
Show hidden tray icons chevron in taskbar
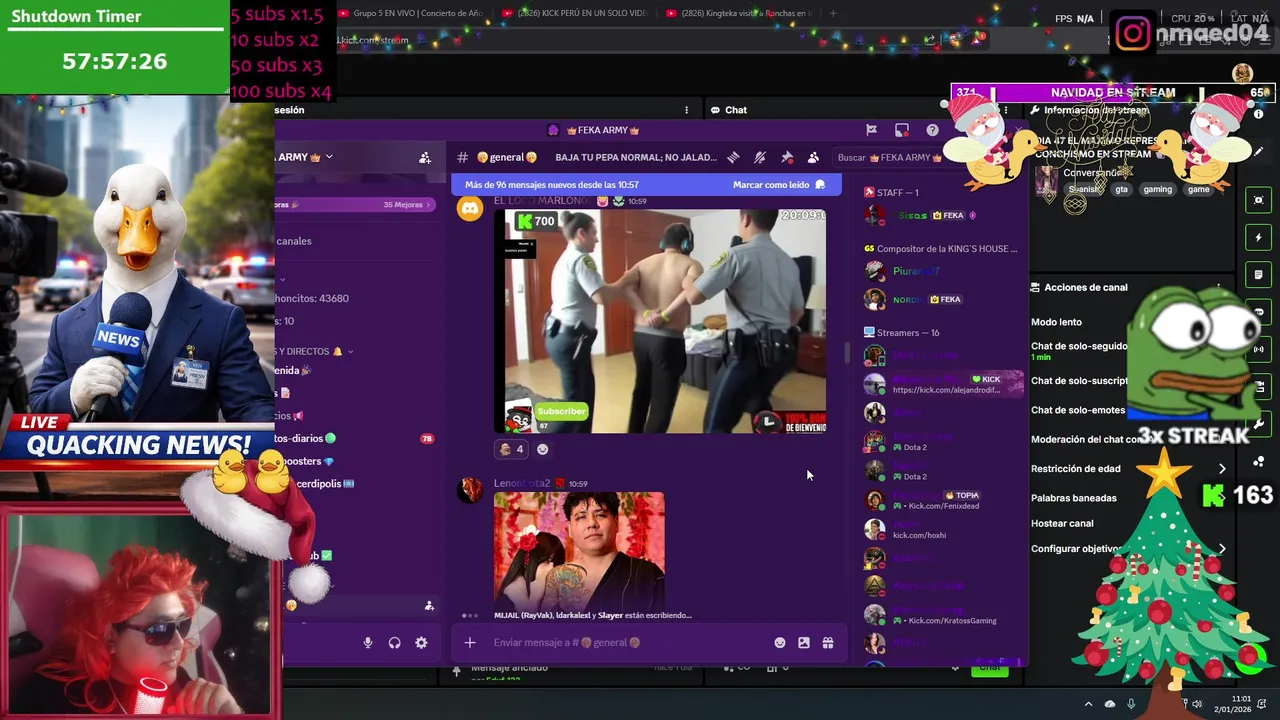pyautogui.click(x=1089, y=704)
